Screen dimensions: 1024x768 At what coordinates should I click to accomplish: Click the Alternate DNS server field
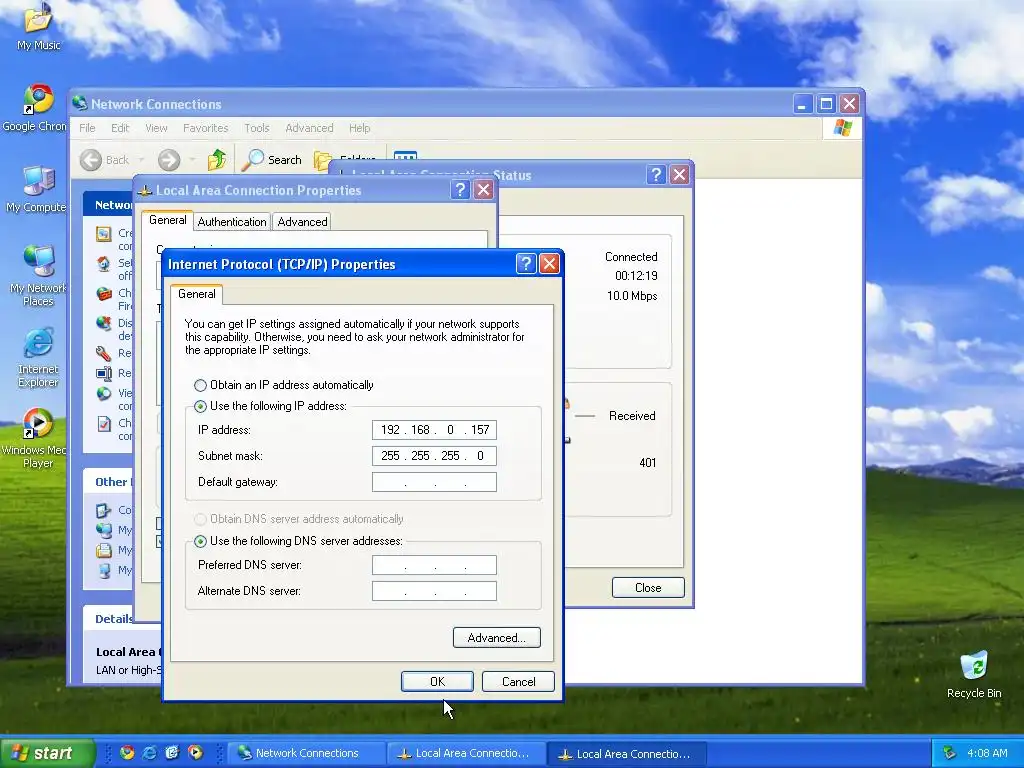[x=434, y=591]
